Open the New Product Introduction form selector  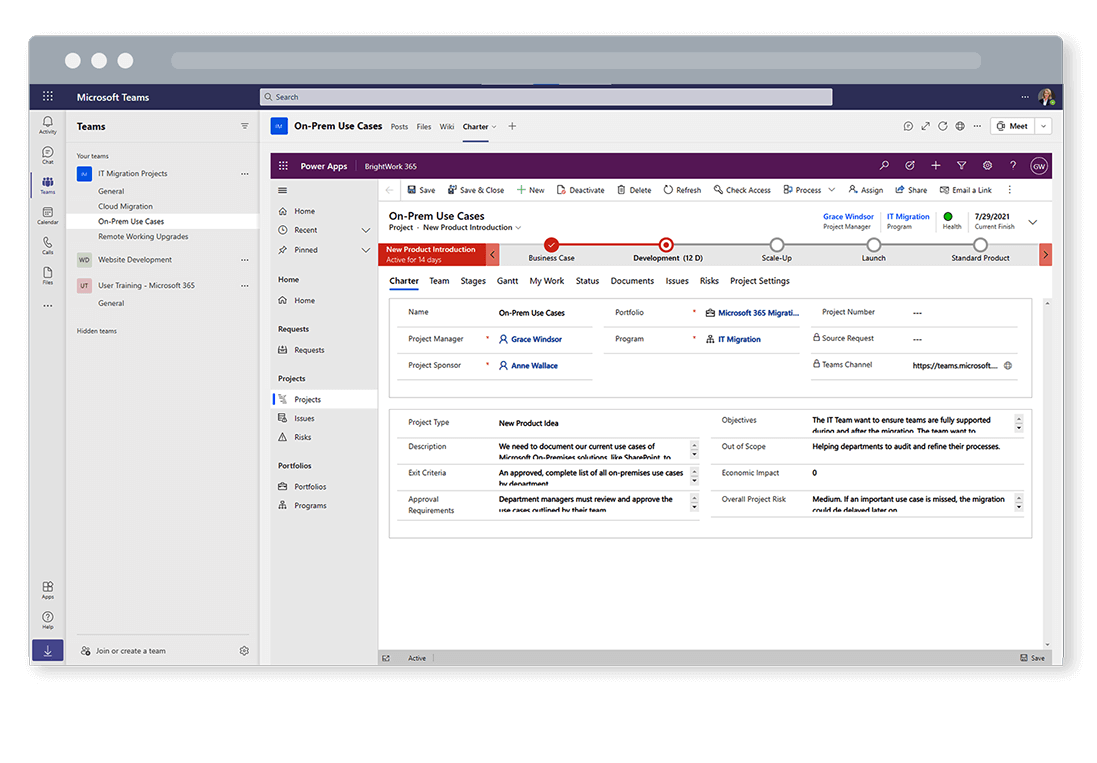472,227
